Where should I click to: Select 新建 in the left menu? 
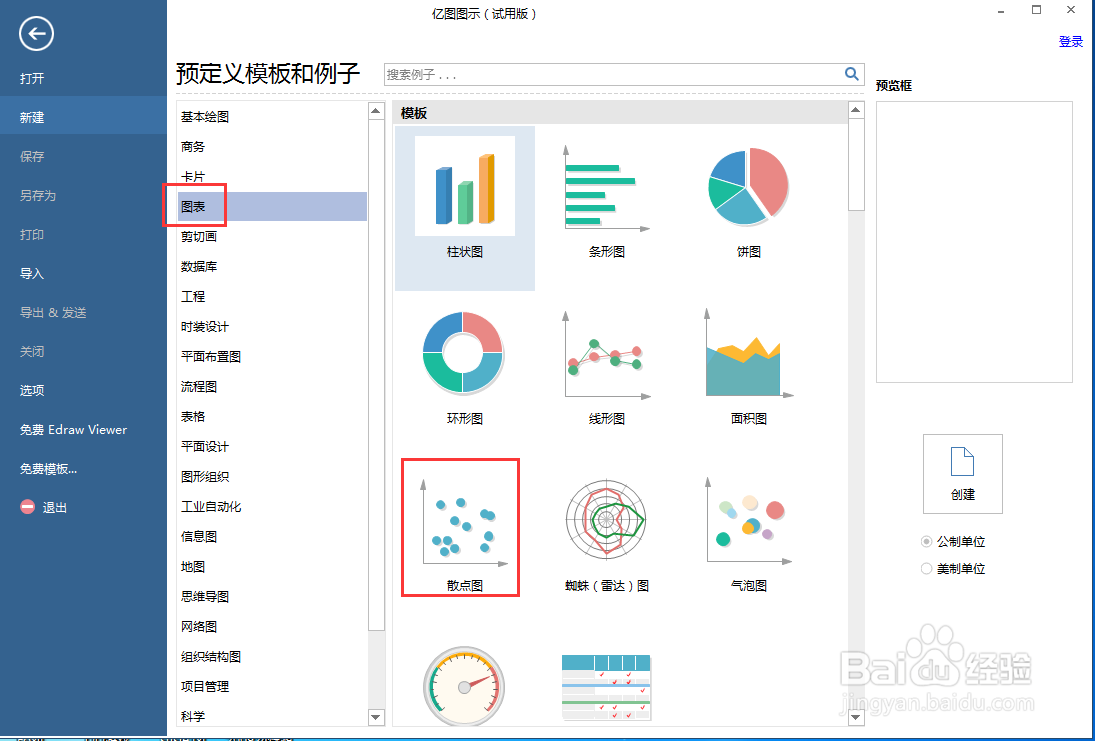tap(83, 117)
